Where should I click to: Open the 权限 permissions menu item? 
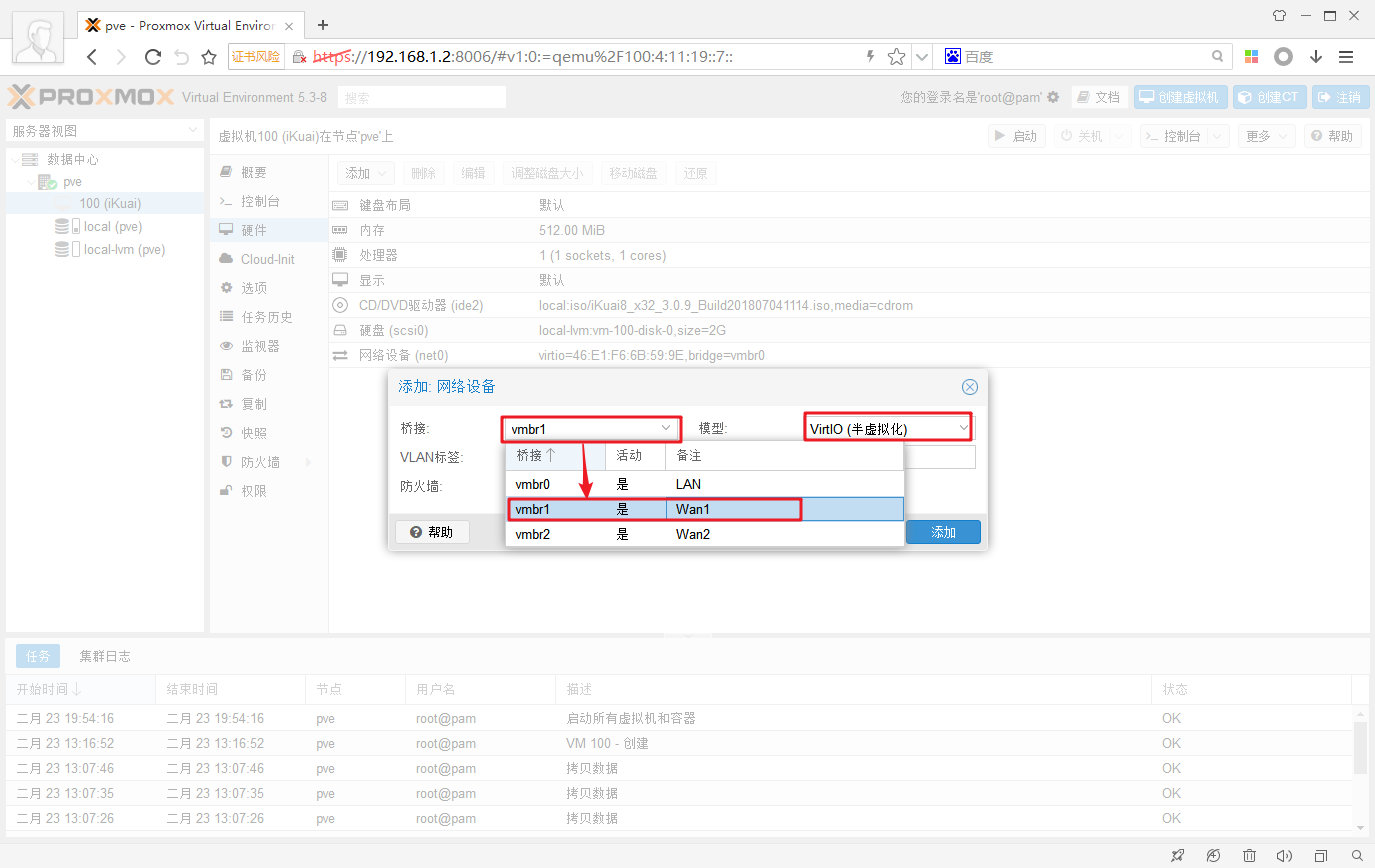269,491
